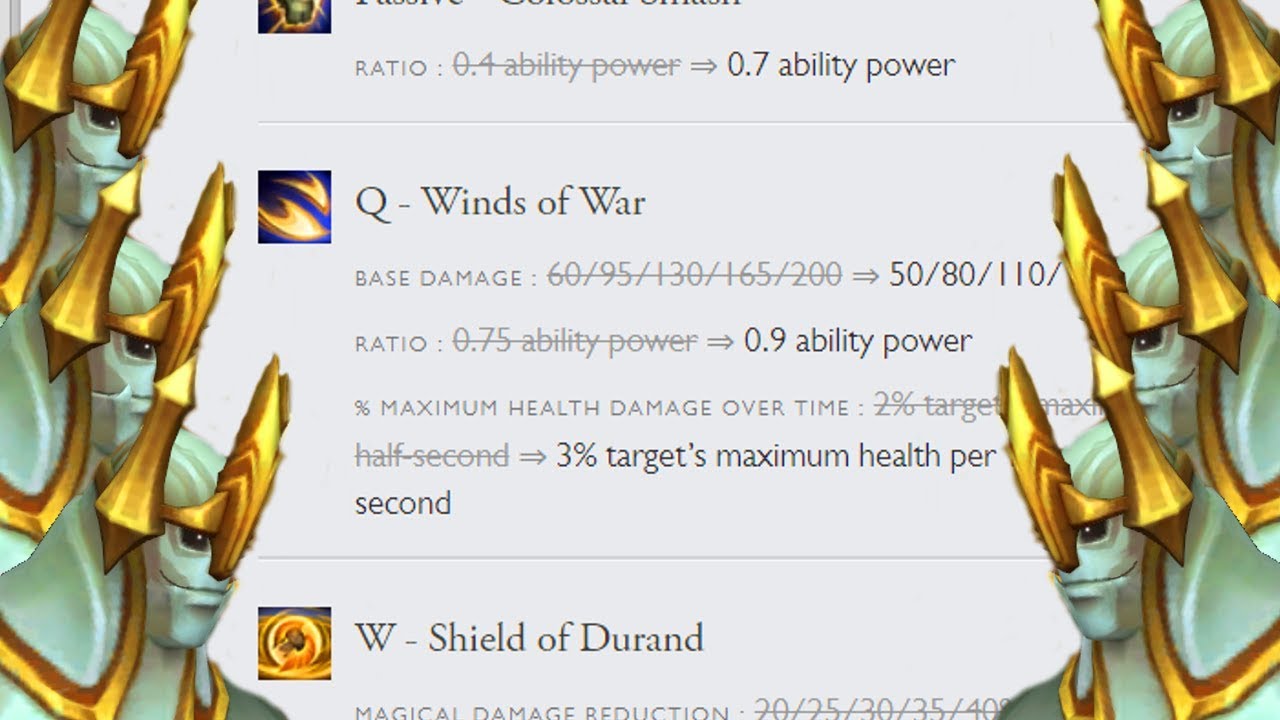Select the Q - Winds of War heading
1280x720 pixels.
[x=500, y=202]
